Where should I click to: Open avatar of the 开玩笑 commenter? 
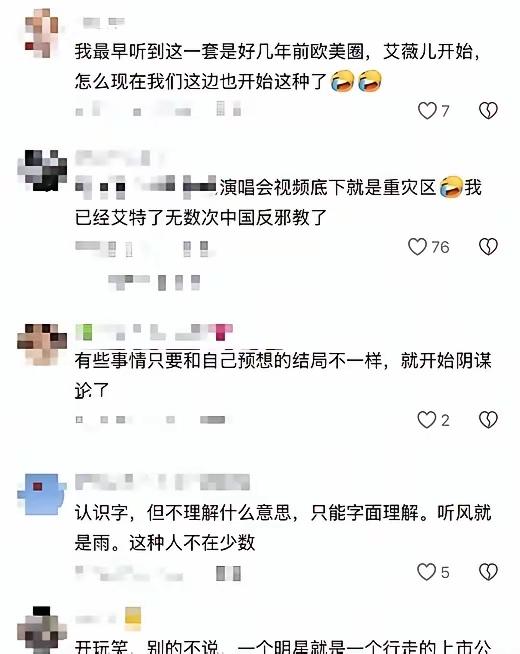[x=42, y=630]
